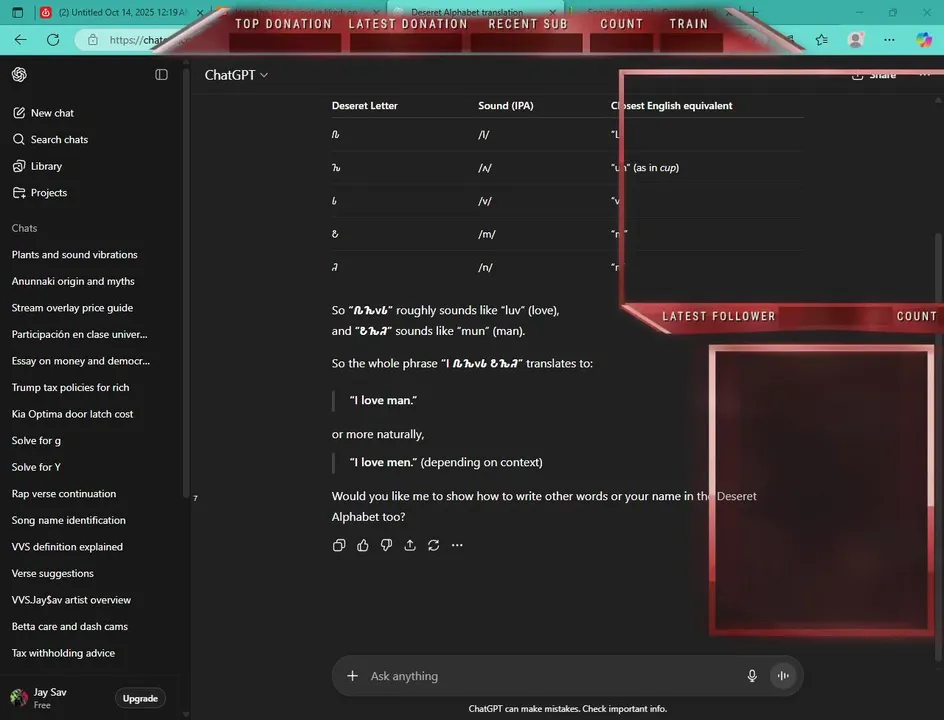
Task: Close the Deseret Alphabet translation tab
Action: [553, 12]
